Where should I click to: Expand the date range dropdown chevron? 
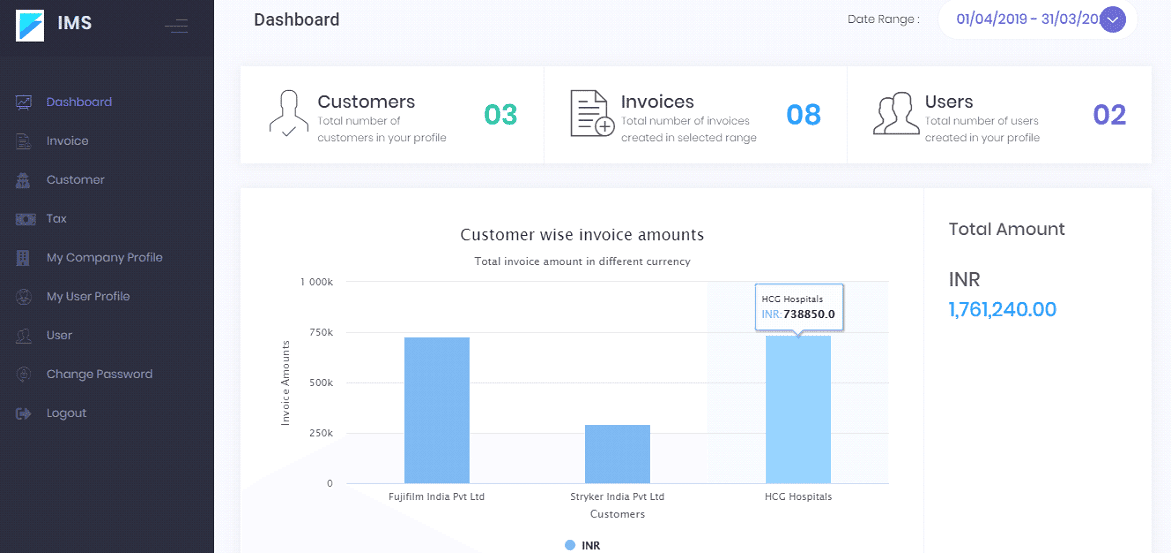click(1113, 19)
